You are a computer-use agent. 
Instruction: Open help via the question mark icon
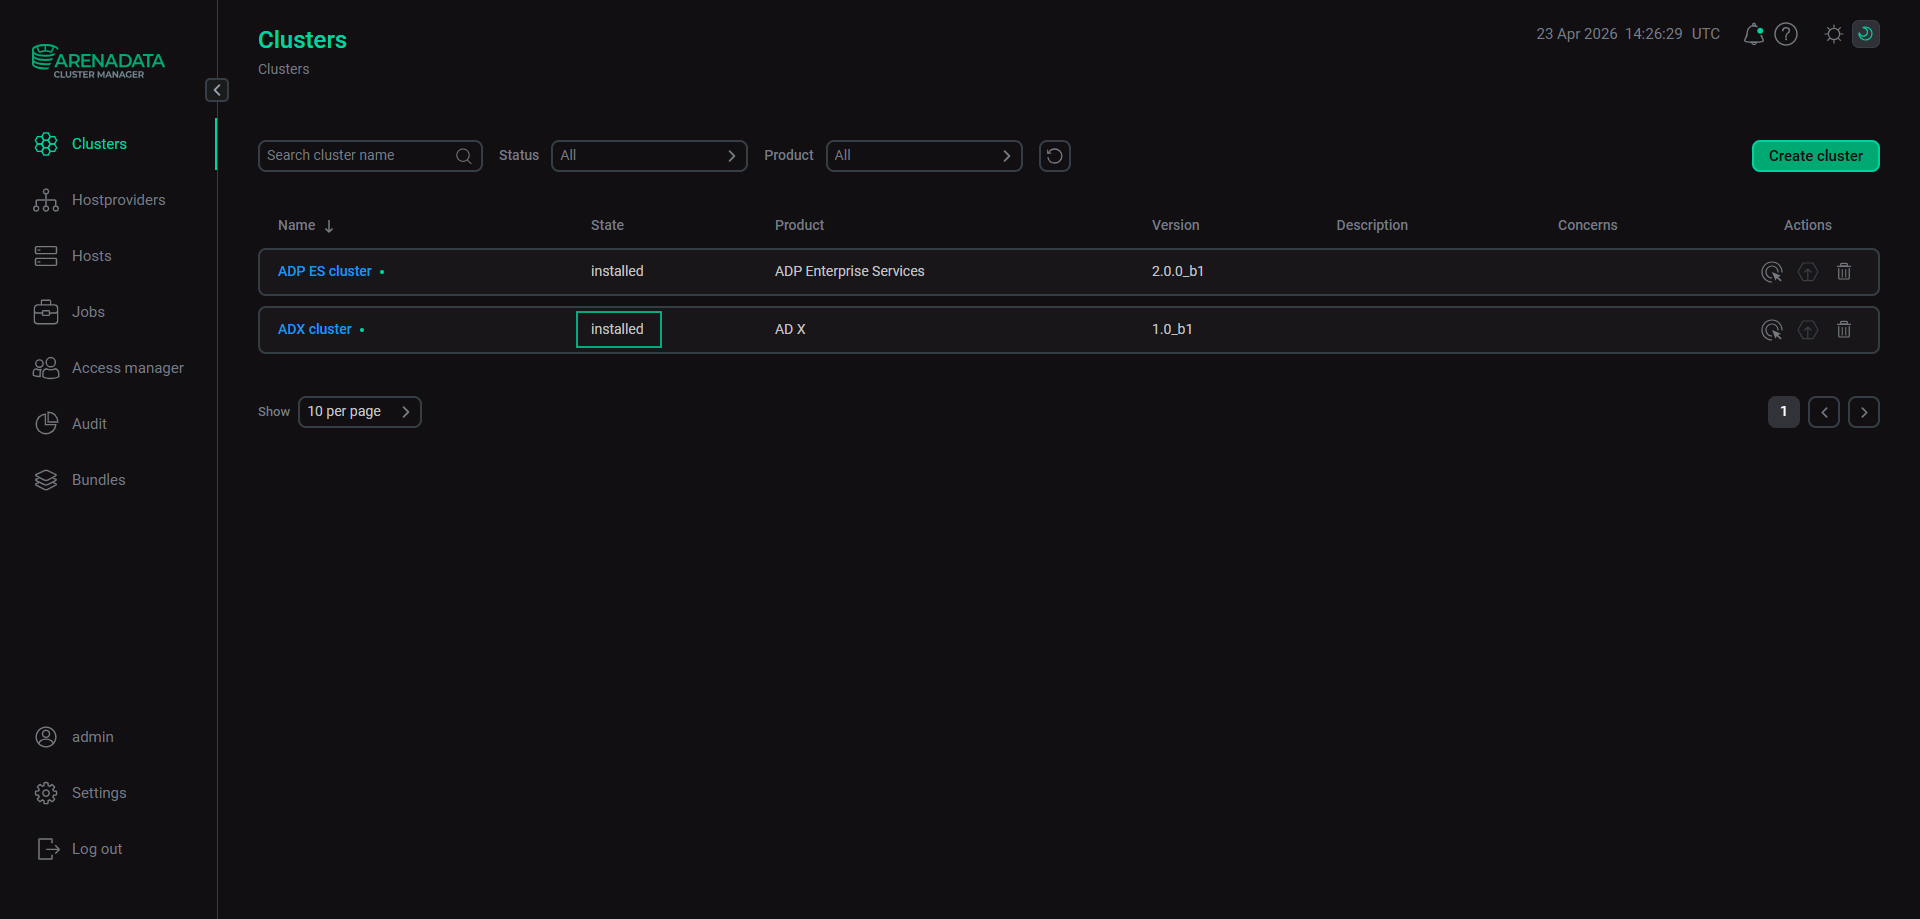click(x=1786, y=34)
